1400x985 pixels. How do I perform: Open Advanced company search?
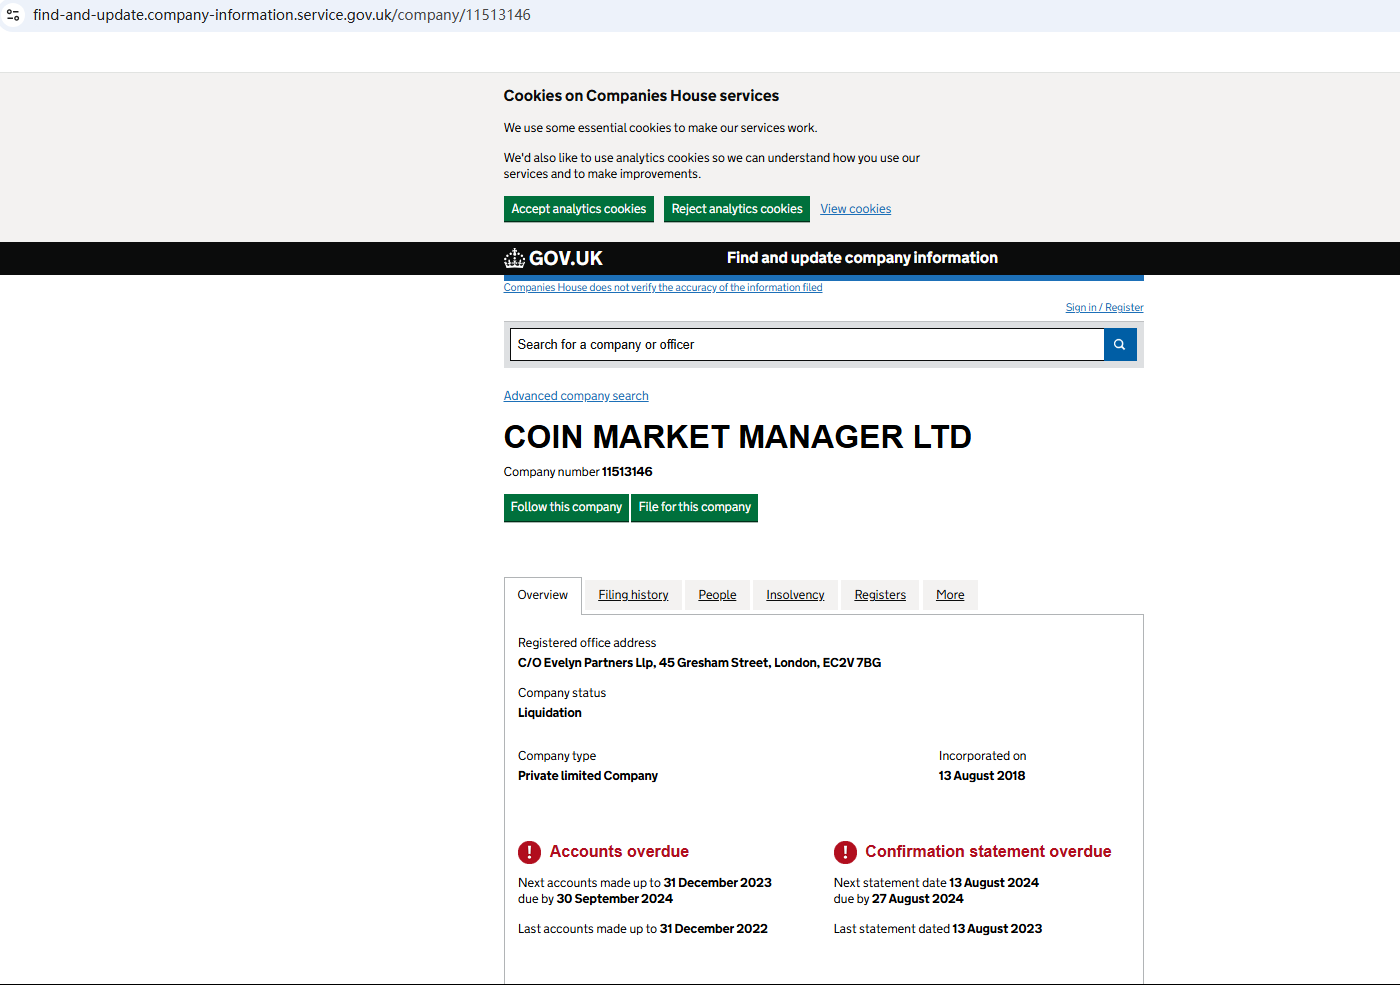pos(576,396)
